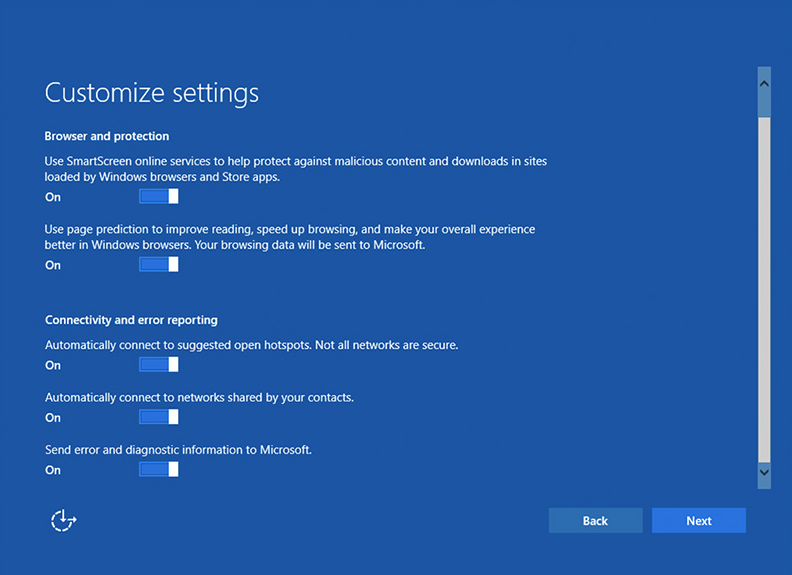Click the suggested open hotspots description text
Image resolution: width=792 pixels, height=575 pixels.
point(251,345)
